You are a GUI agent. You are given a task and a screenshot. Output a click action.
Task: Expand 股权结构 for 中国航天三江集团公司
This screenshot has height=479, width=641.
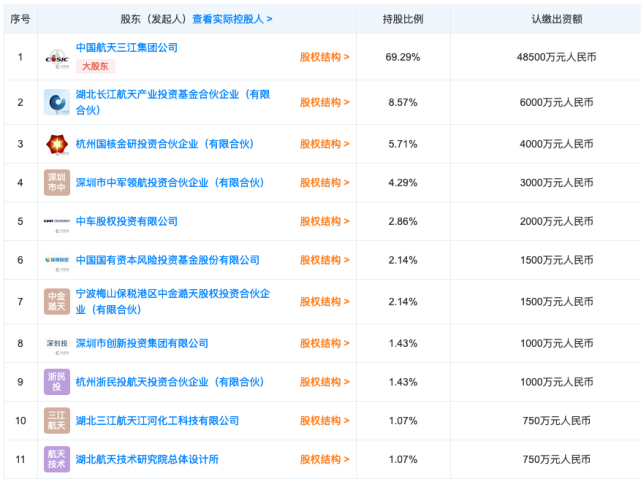(x=325, y=57)
